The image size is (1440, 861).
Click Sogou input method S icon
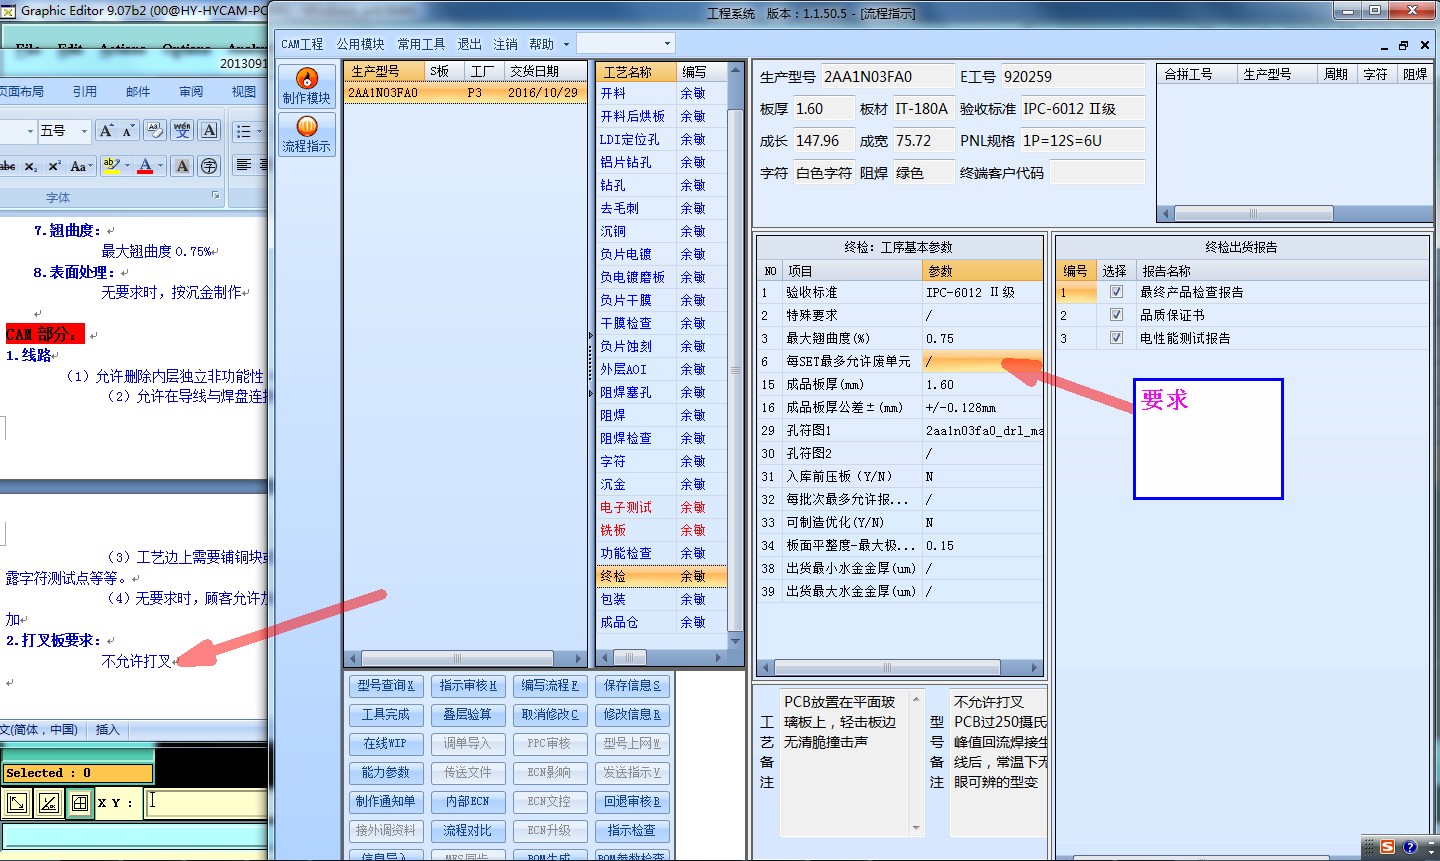[1387, 847]
